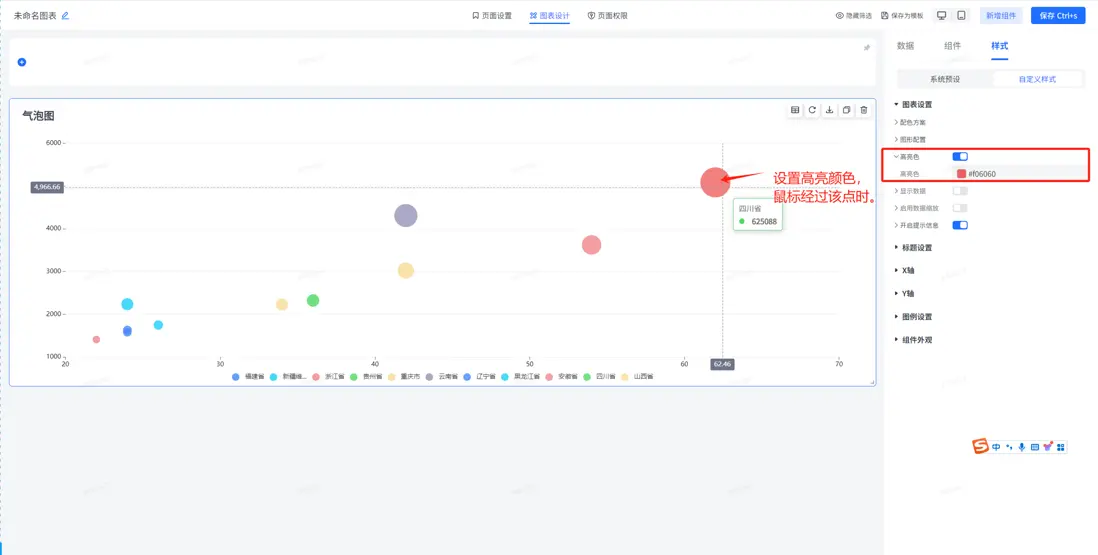The width and height of the screenshot is (1098, 555).
Task: Delete the chart with the trash icon
Action: 864,110
